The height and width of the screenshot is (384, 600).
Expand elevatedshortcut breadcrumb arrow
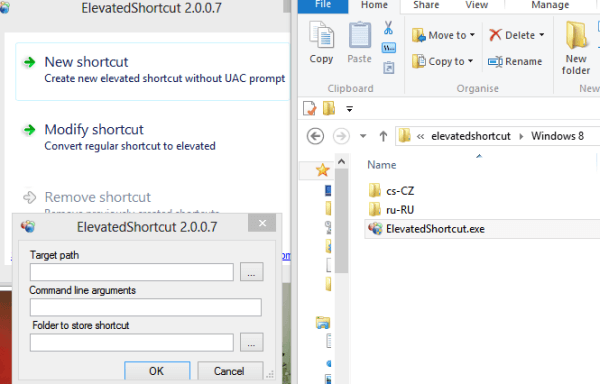521,137
